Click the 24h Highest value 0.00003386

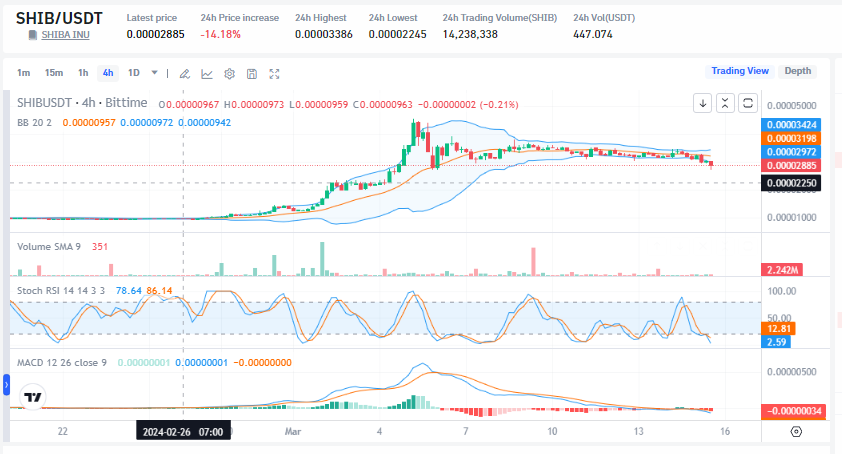(323, 34)
